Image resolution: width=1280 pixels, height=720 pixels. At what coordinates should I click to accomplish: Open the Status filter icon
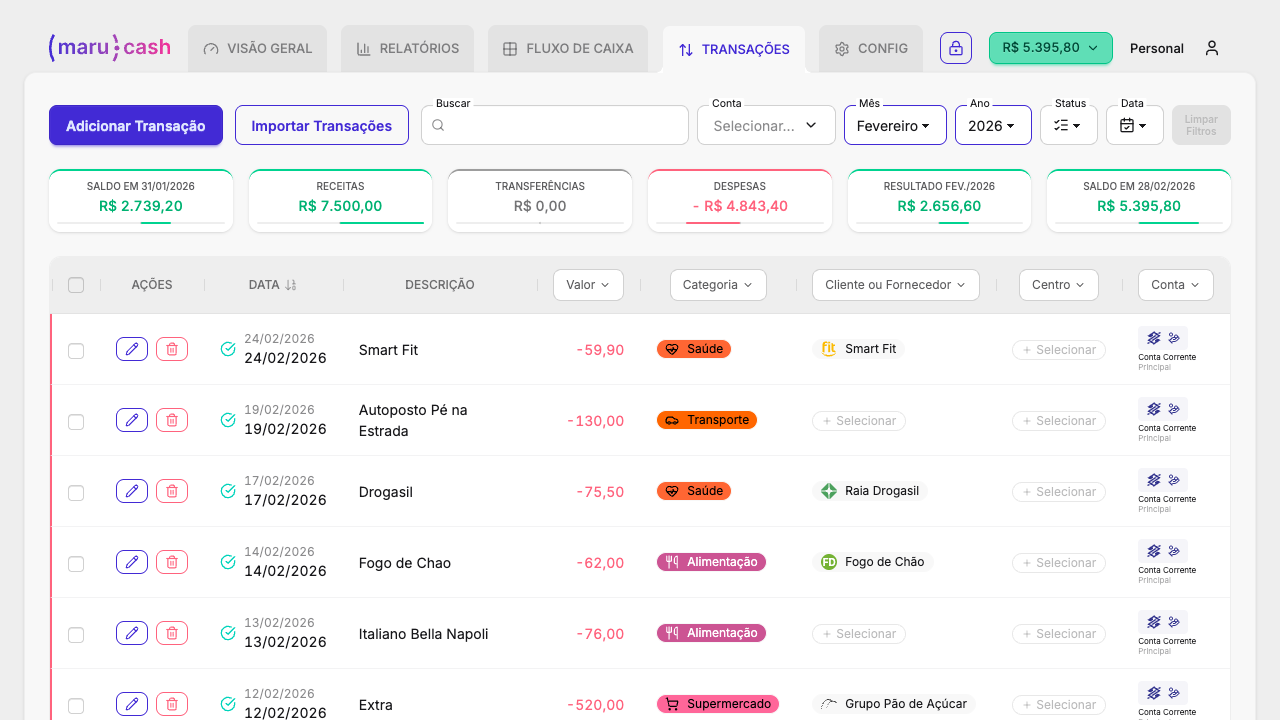1068,125
